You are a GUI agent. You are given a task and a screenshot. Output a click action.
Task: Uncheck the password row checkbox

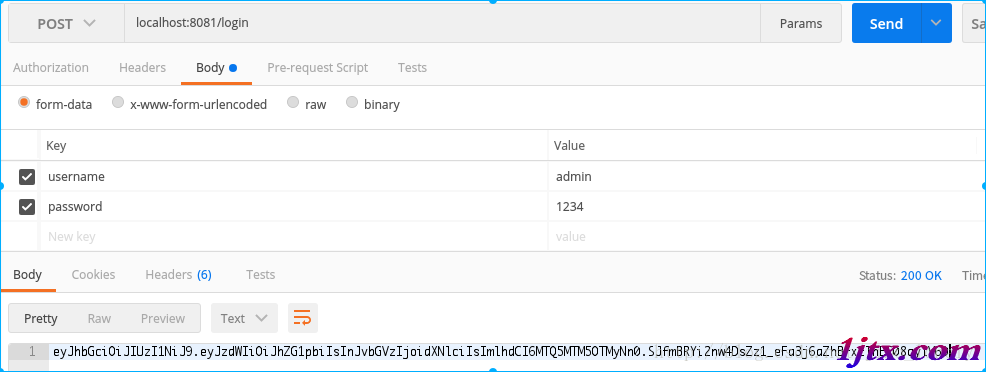[27, 206]
